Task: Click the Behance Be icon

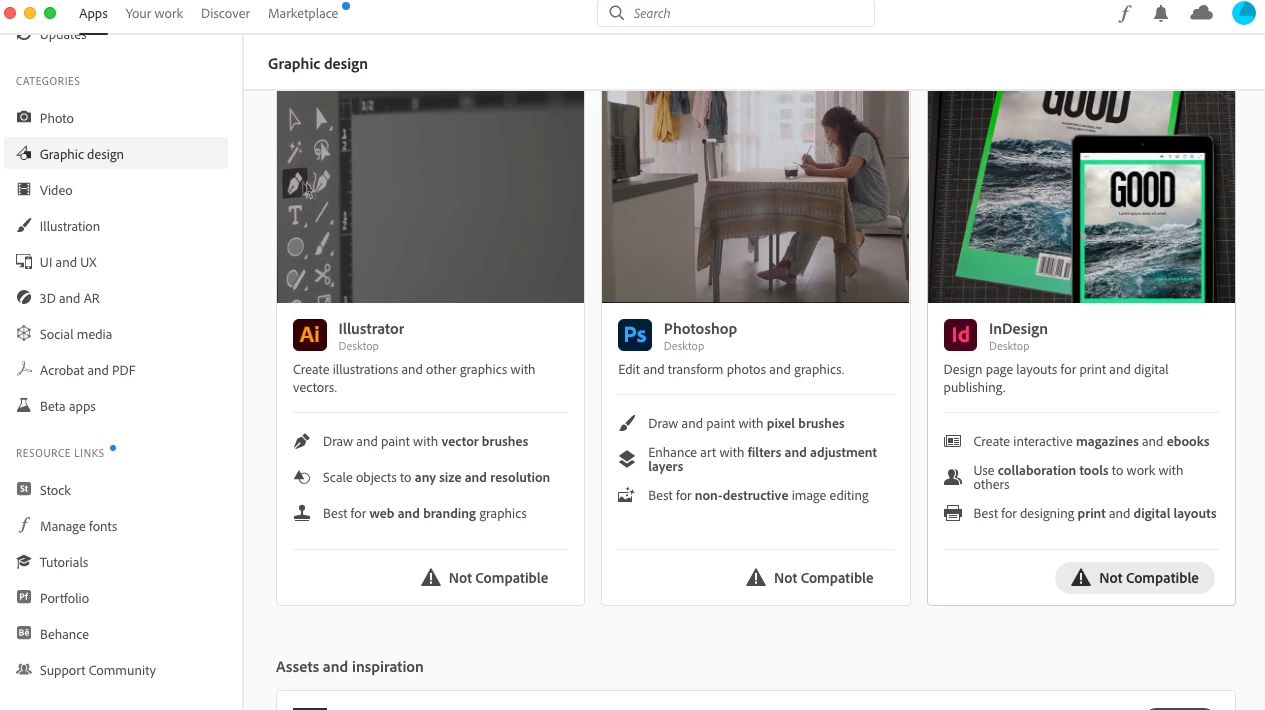Action: (24, 634)
